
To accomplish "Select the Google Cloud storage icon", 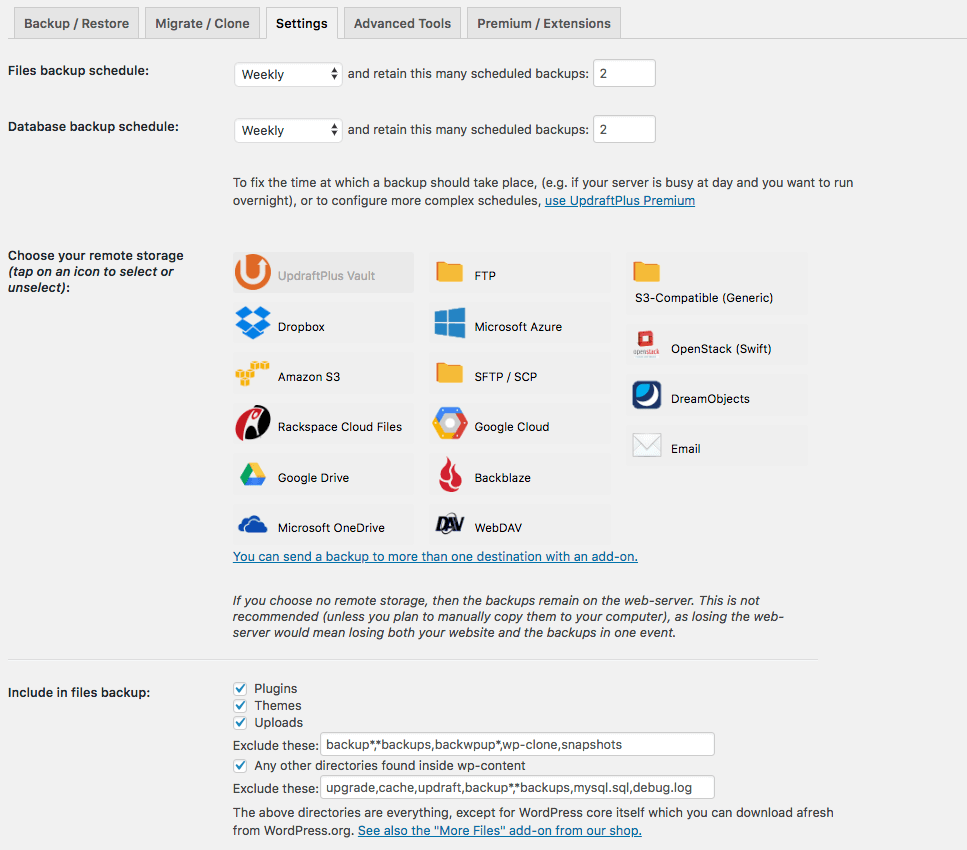I will [450, 424].
